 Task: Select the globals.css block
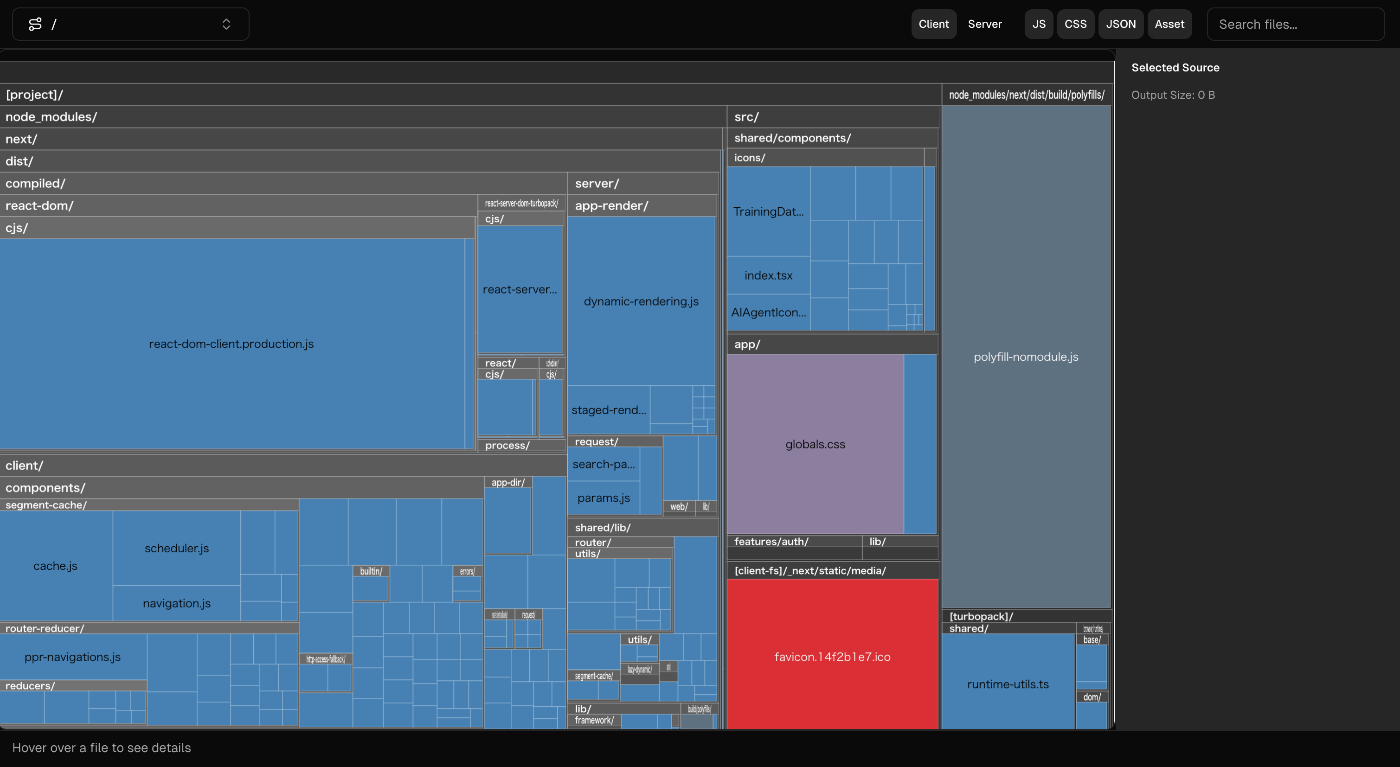tap(815, 444)
